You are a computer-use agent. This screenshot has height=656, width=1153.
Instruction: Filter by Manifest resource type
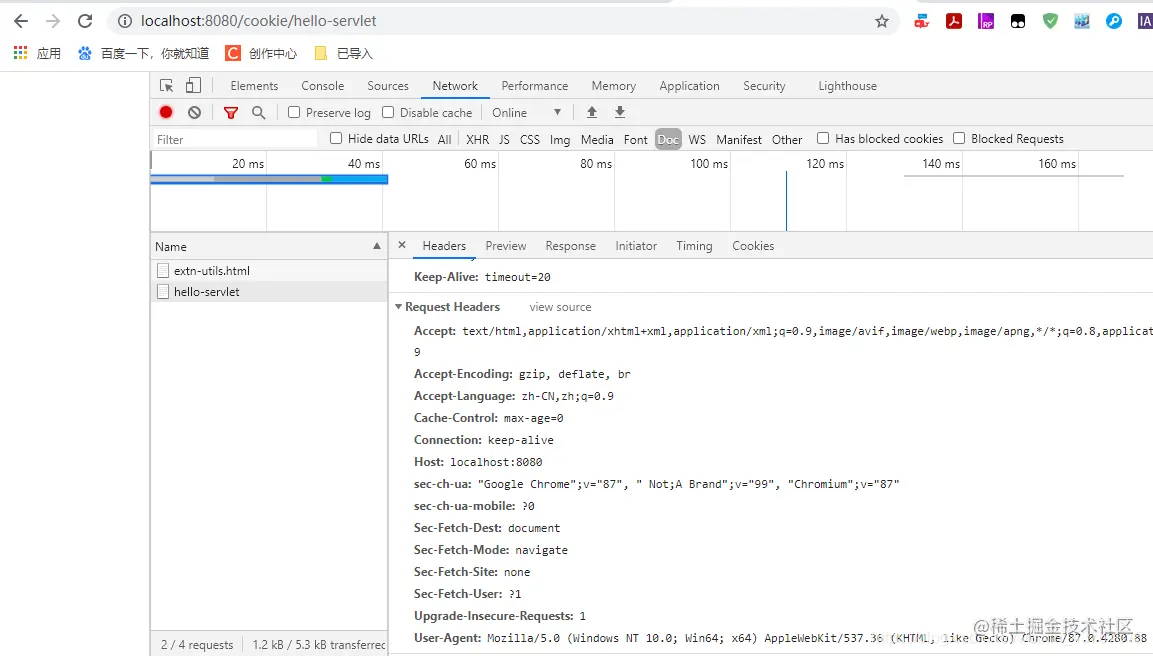[x=739, y=139]
